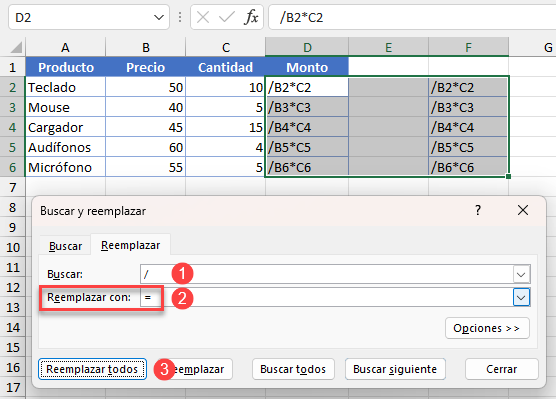Click cell D3 containing /B3*C3
Image resolution: width=556 pixels, height=399 pixels.
coord(307,107)
